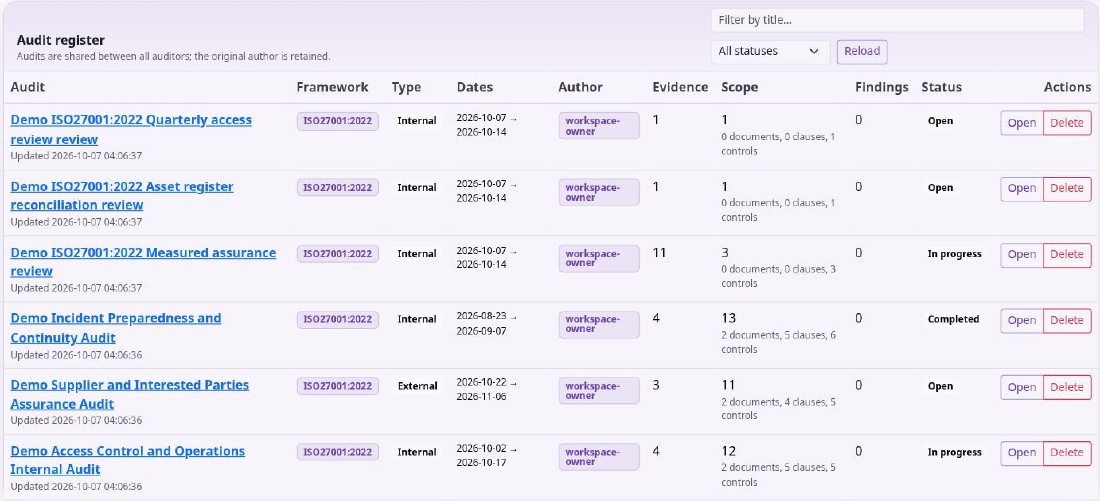The width and height of the screenshot is (1100, 501).
Task: Open Demo Incident Preparedness and Continuity Audit
Action: [116, 328]
